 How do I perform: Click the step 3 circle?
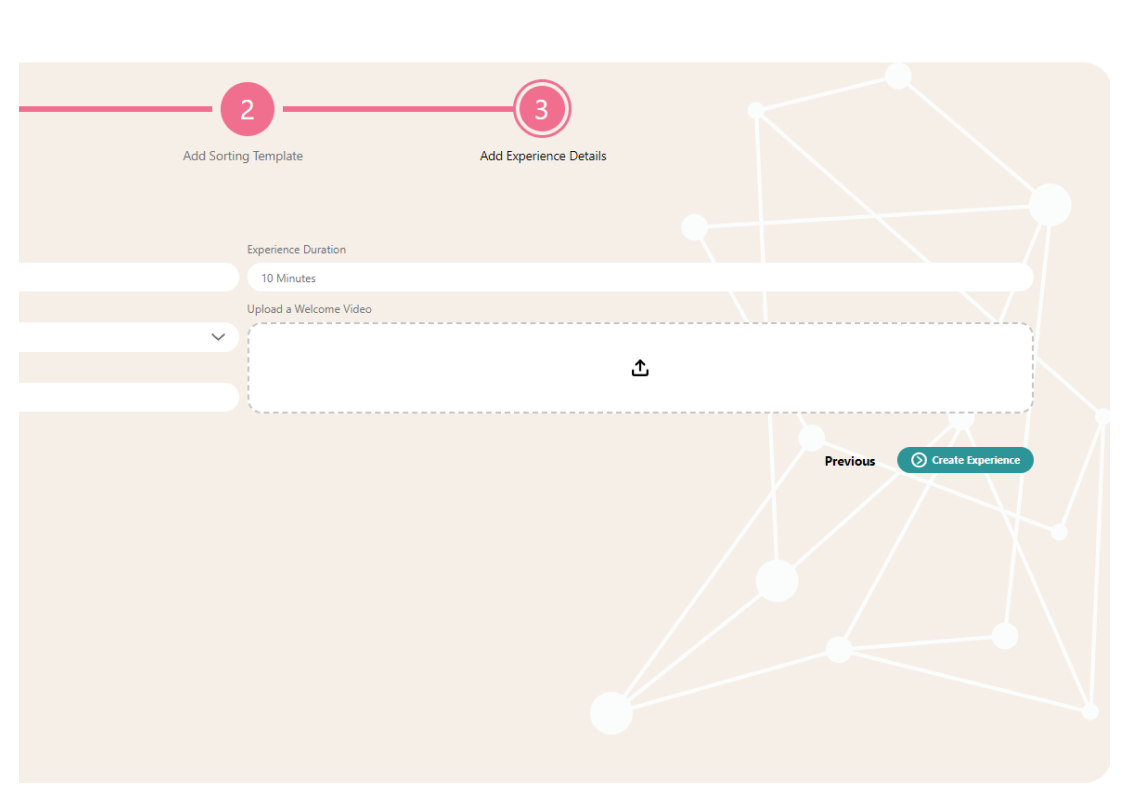(x=542, y=109)
